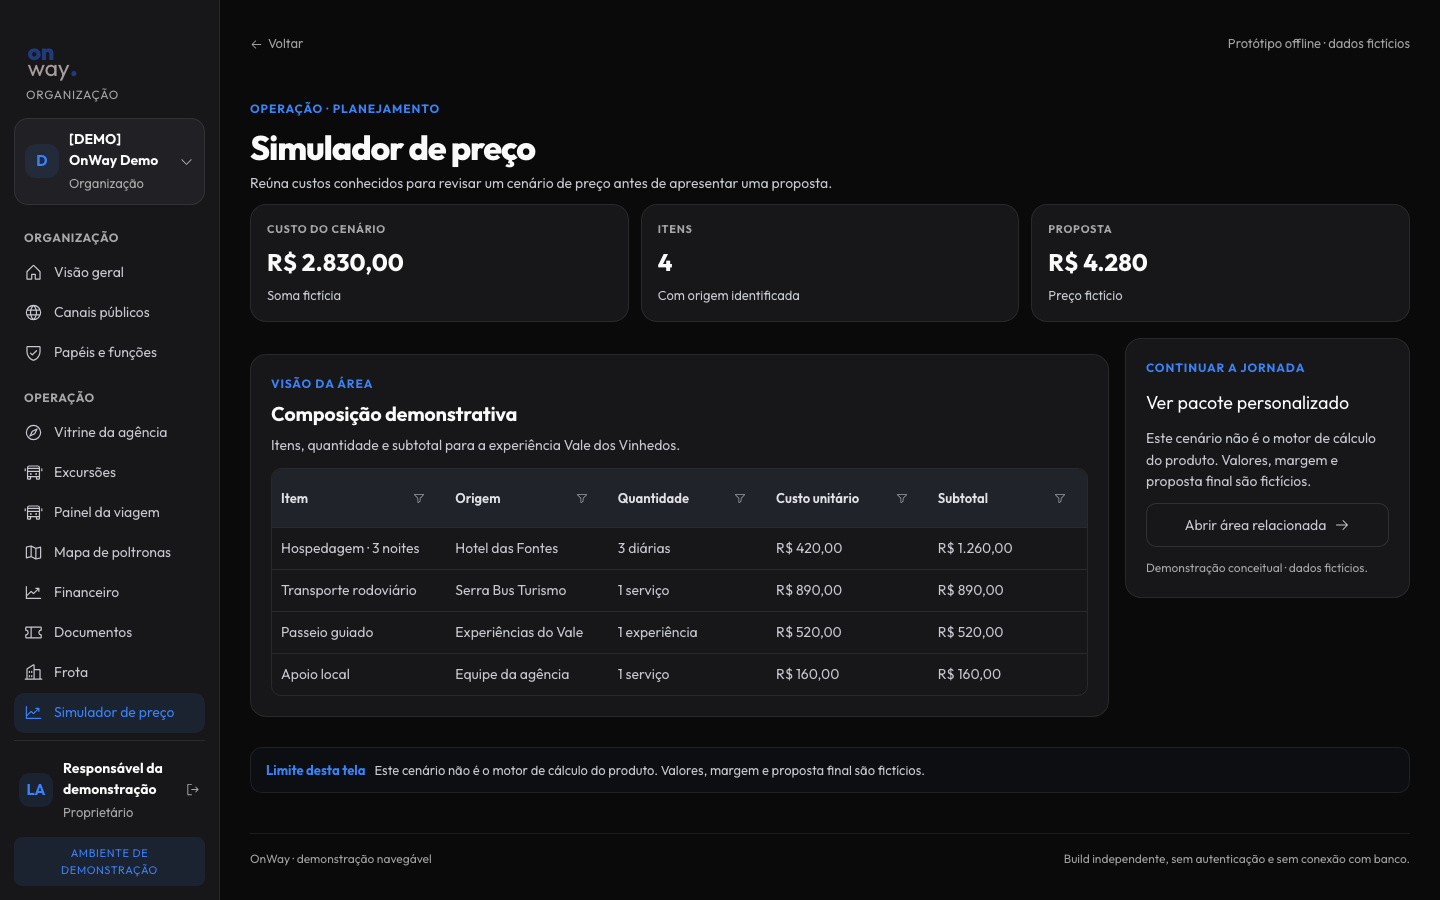Click the Custo do cenário summary card
Viewport: 1440px width, 900px height.
coord(439,263)
